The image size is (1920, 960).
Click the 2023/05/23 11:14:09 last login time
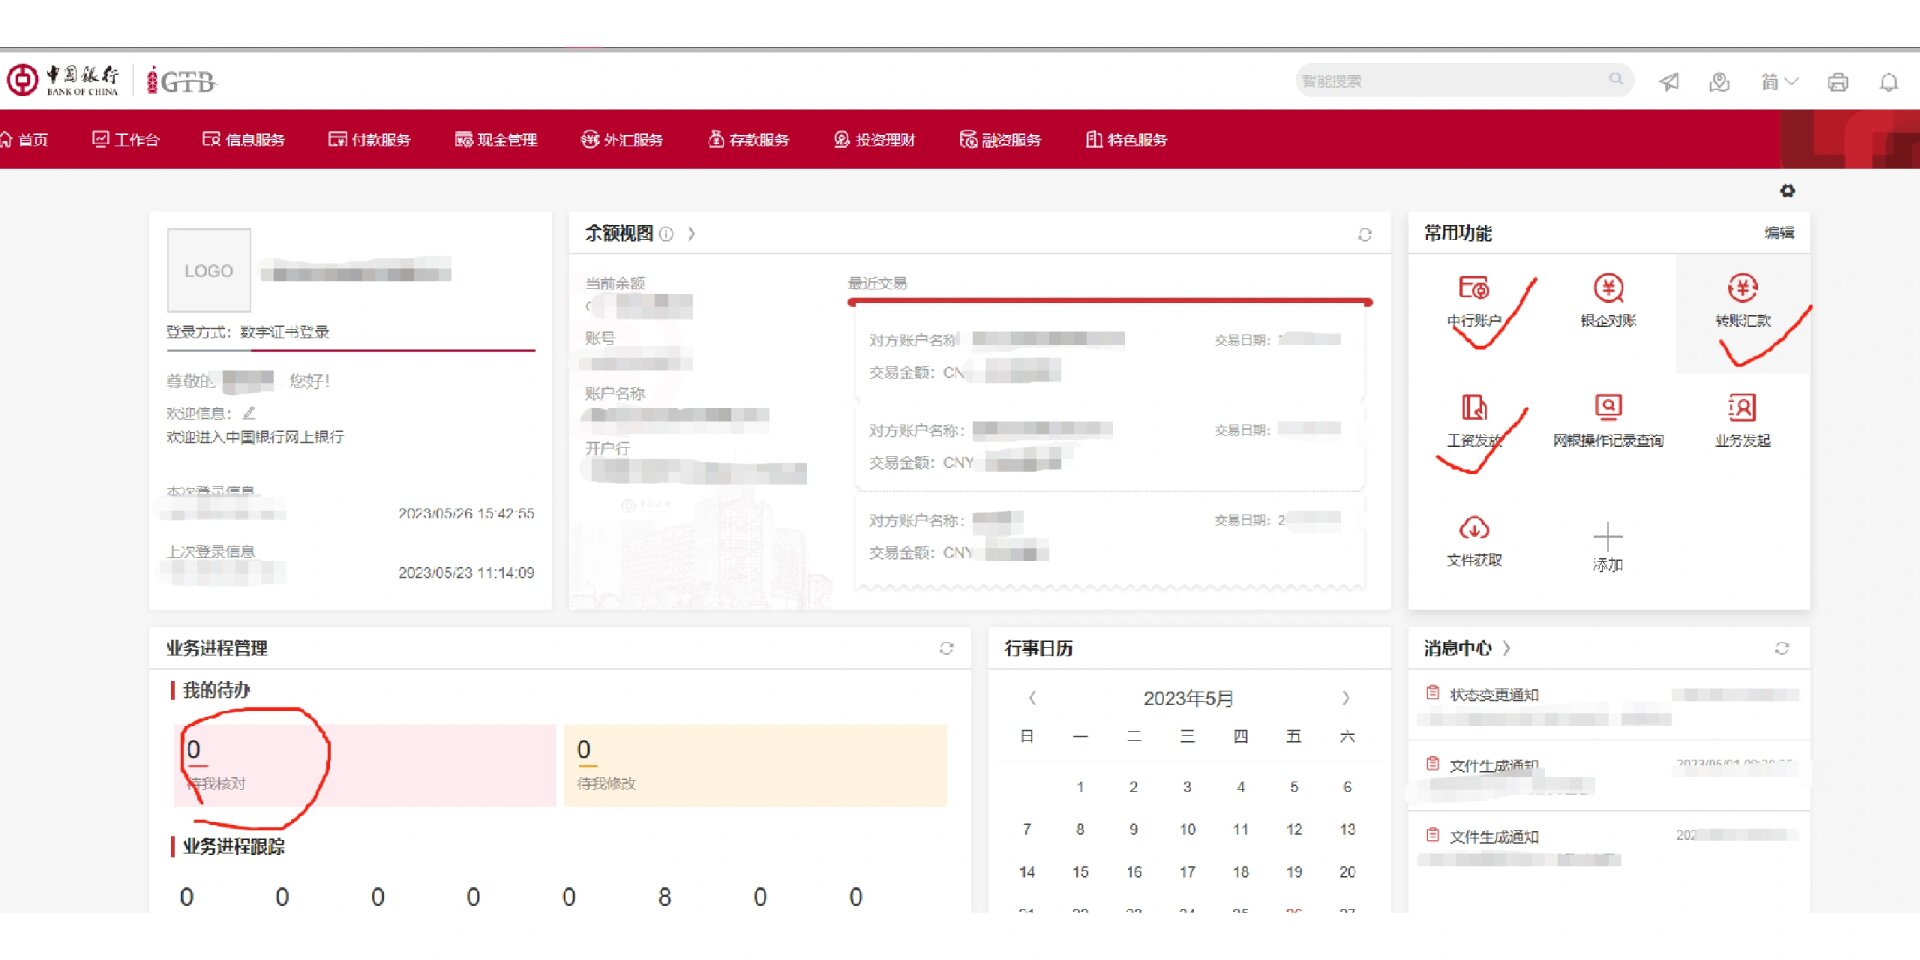(466, 573)
